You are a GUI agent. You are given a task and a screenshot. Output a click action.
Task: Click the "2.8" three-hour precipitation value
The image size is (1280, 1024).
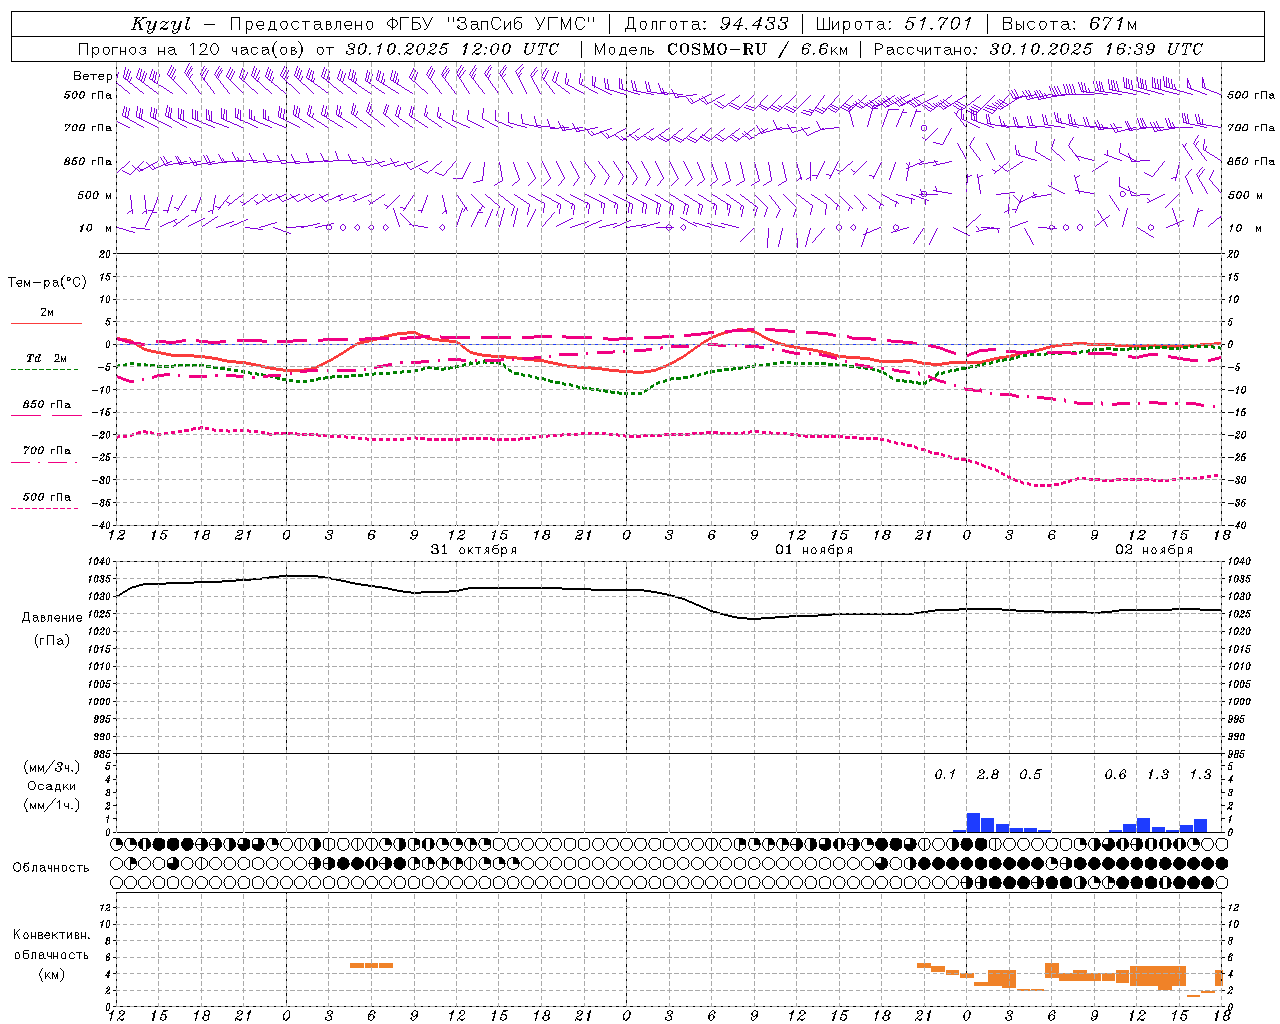pyautogui.click(x=988, y=775)
